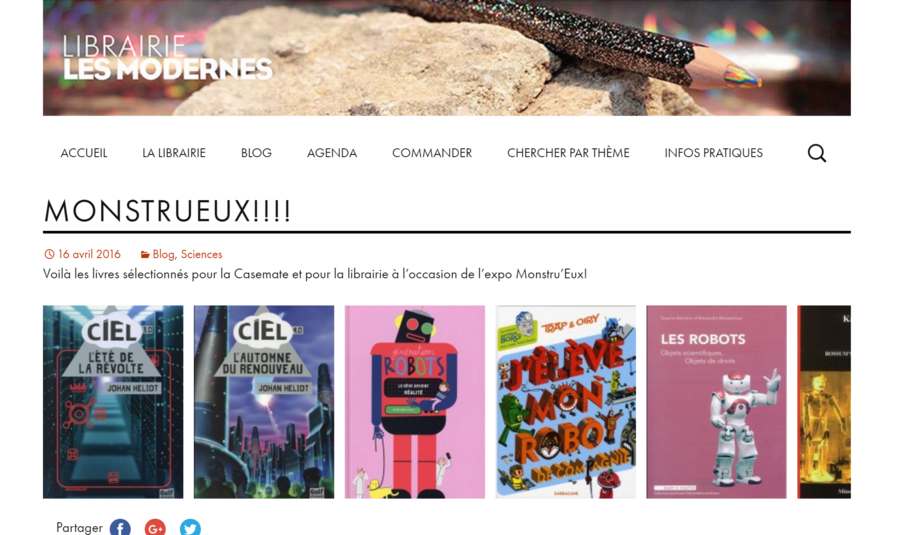Share the post on Facebook
The height and width of the screenshot is (535, 900).
click(x=120, y=528)
